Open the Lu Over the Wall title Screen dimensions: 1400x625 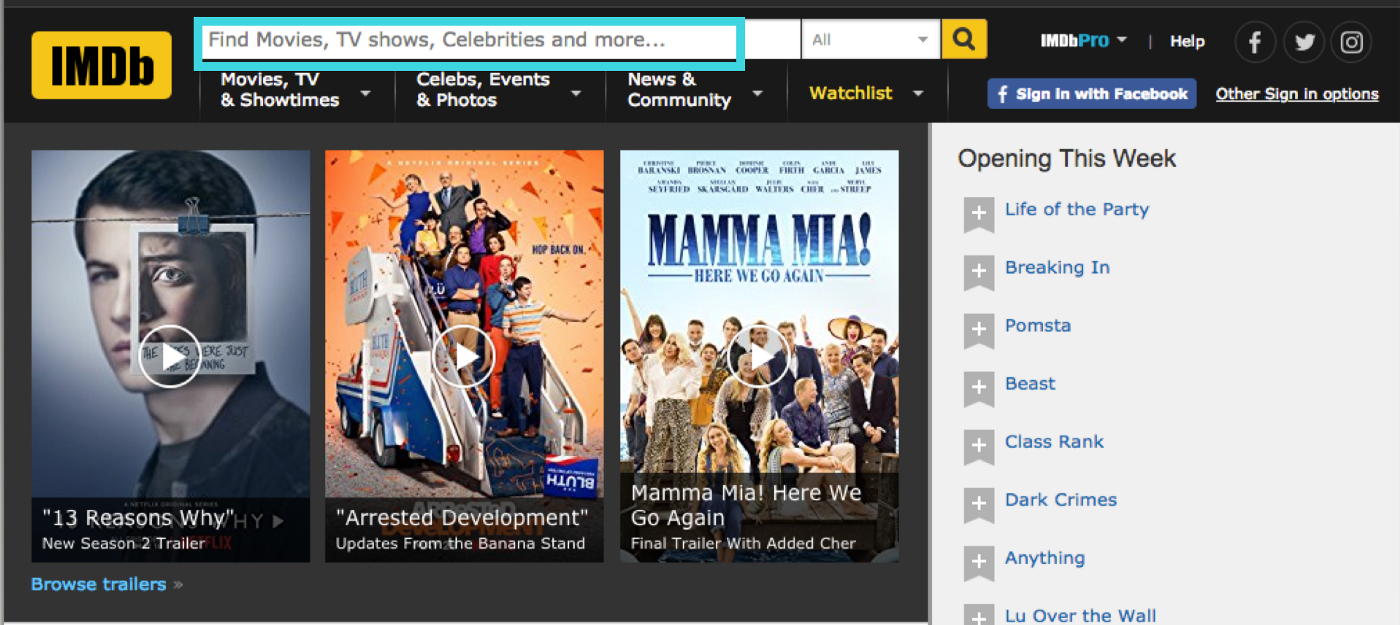pyautogui.click(x=1081, y=615)
